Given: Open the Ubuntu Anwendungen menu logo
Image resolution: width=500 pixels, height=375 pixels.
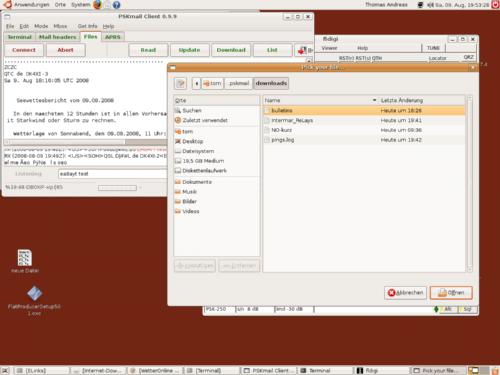Looking at the screenshot, I should click(7, 4).
